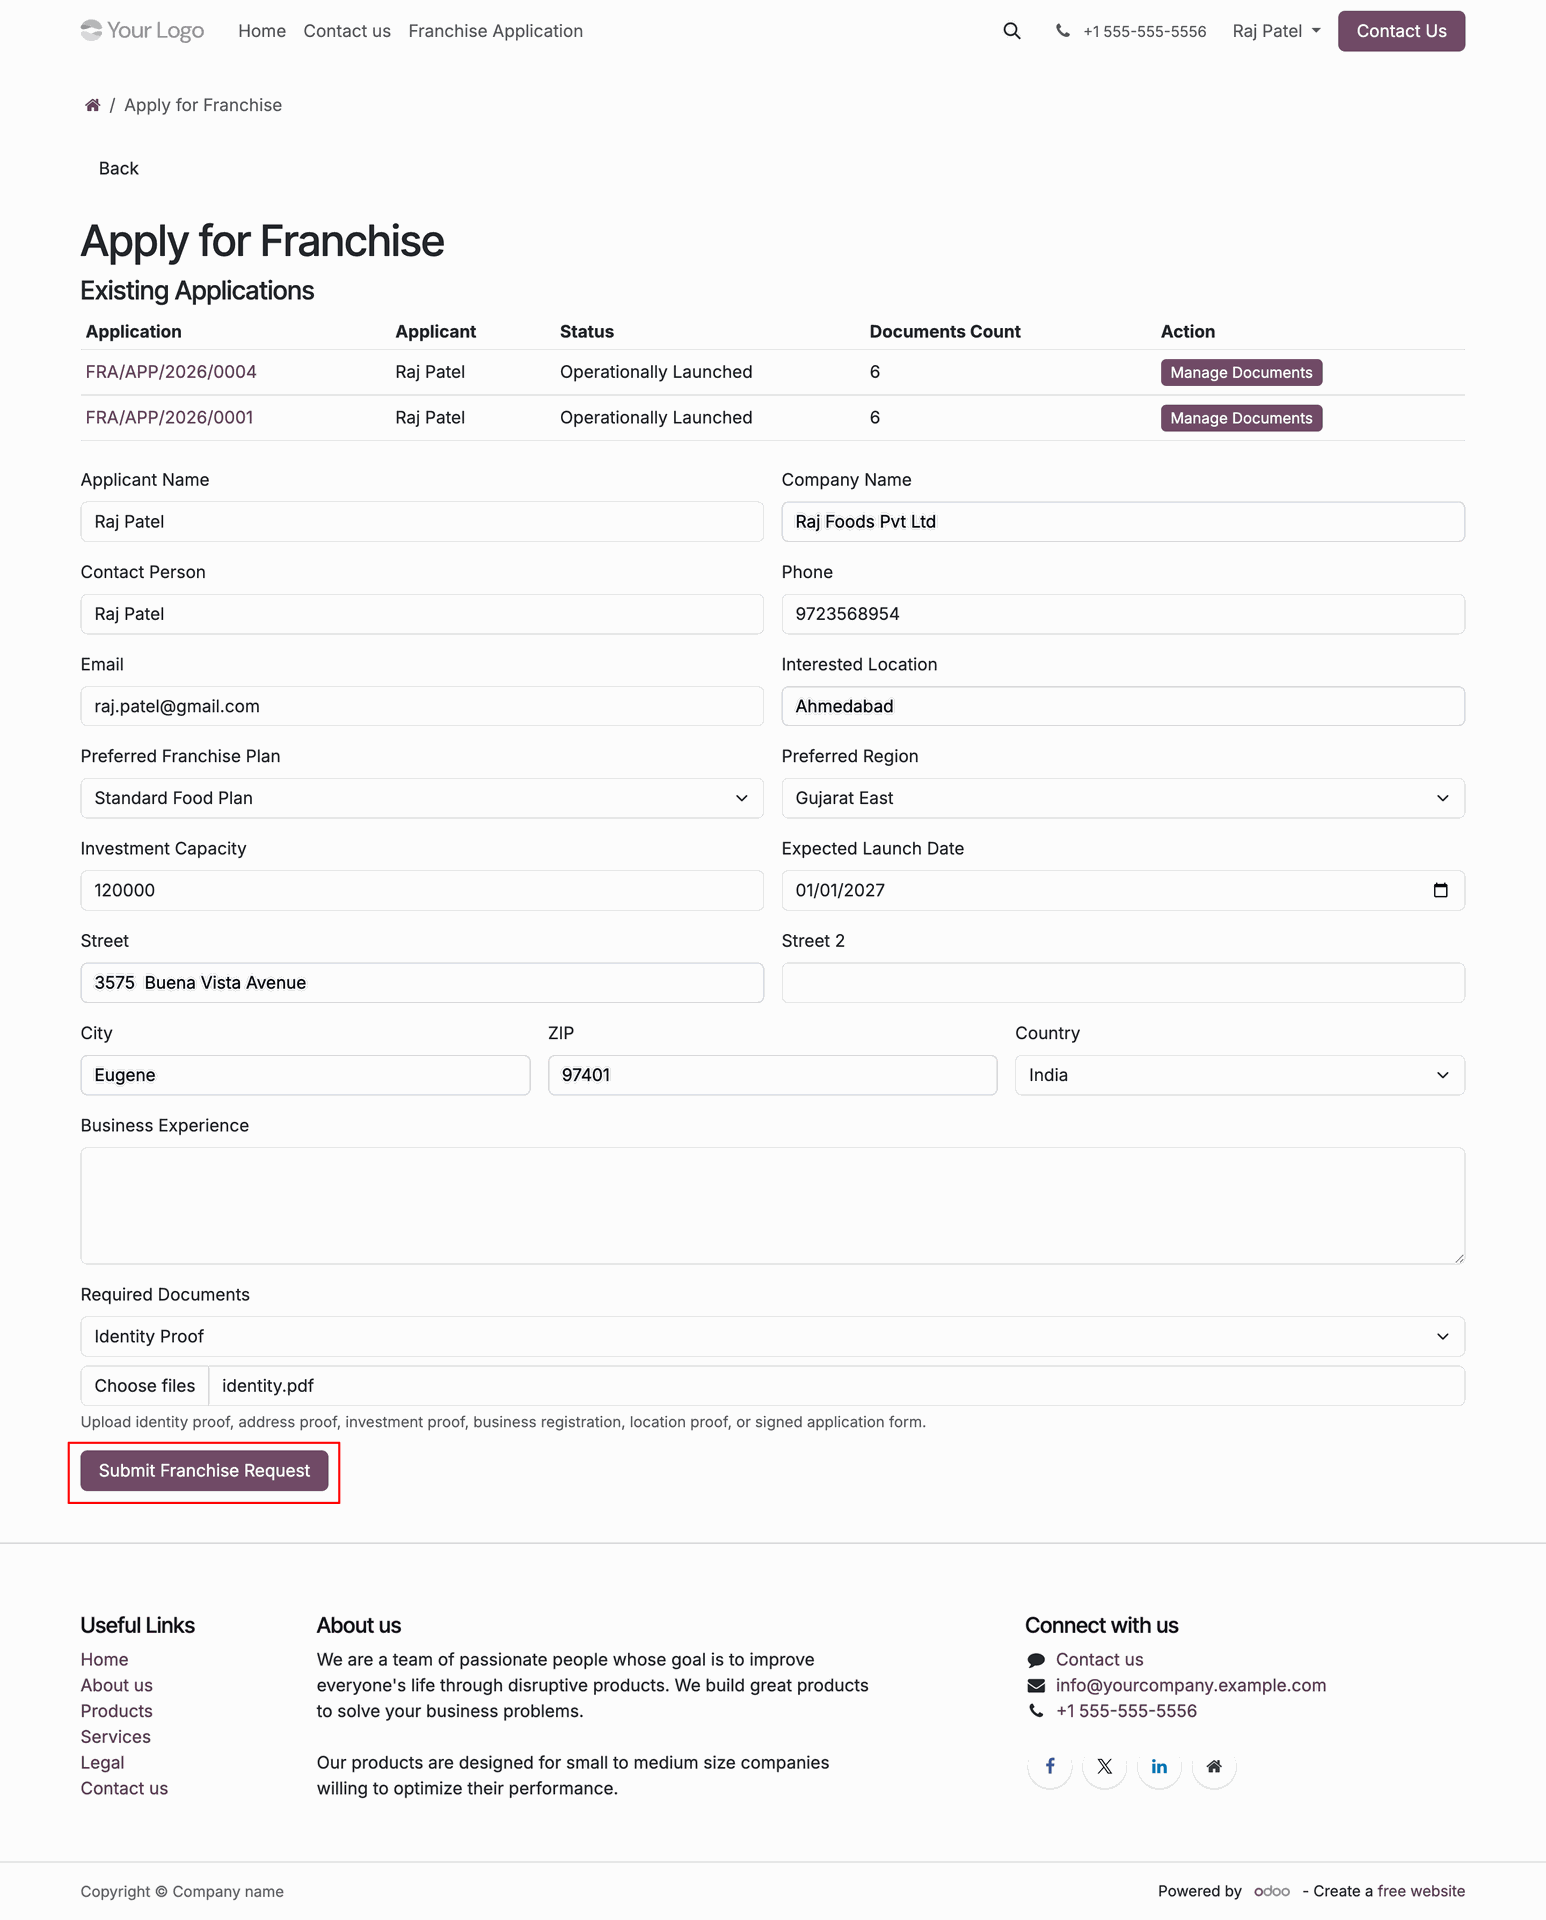Submit the Franchise Request

pyautogui.click(x=204, y=1470)
